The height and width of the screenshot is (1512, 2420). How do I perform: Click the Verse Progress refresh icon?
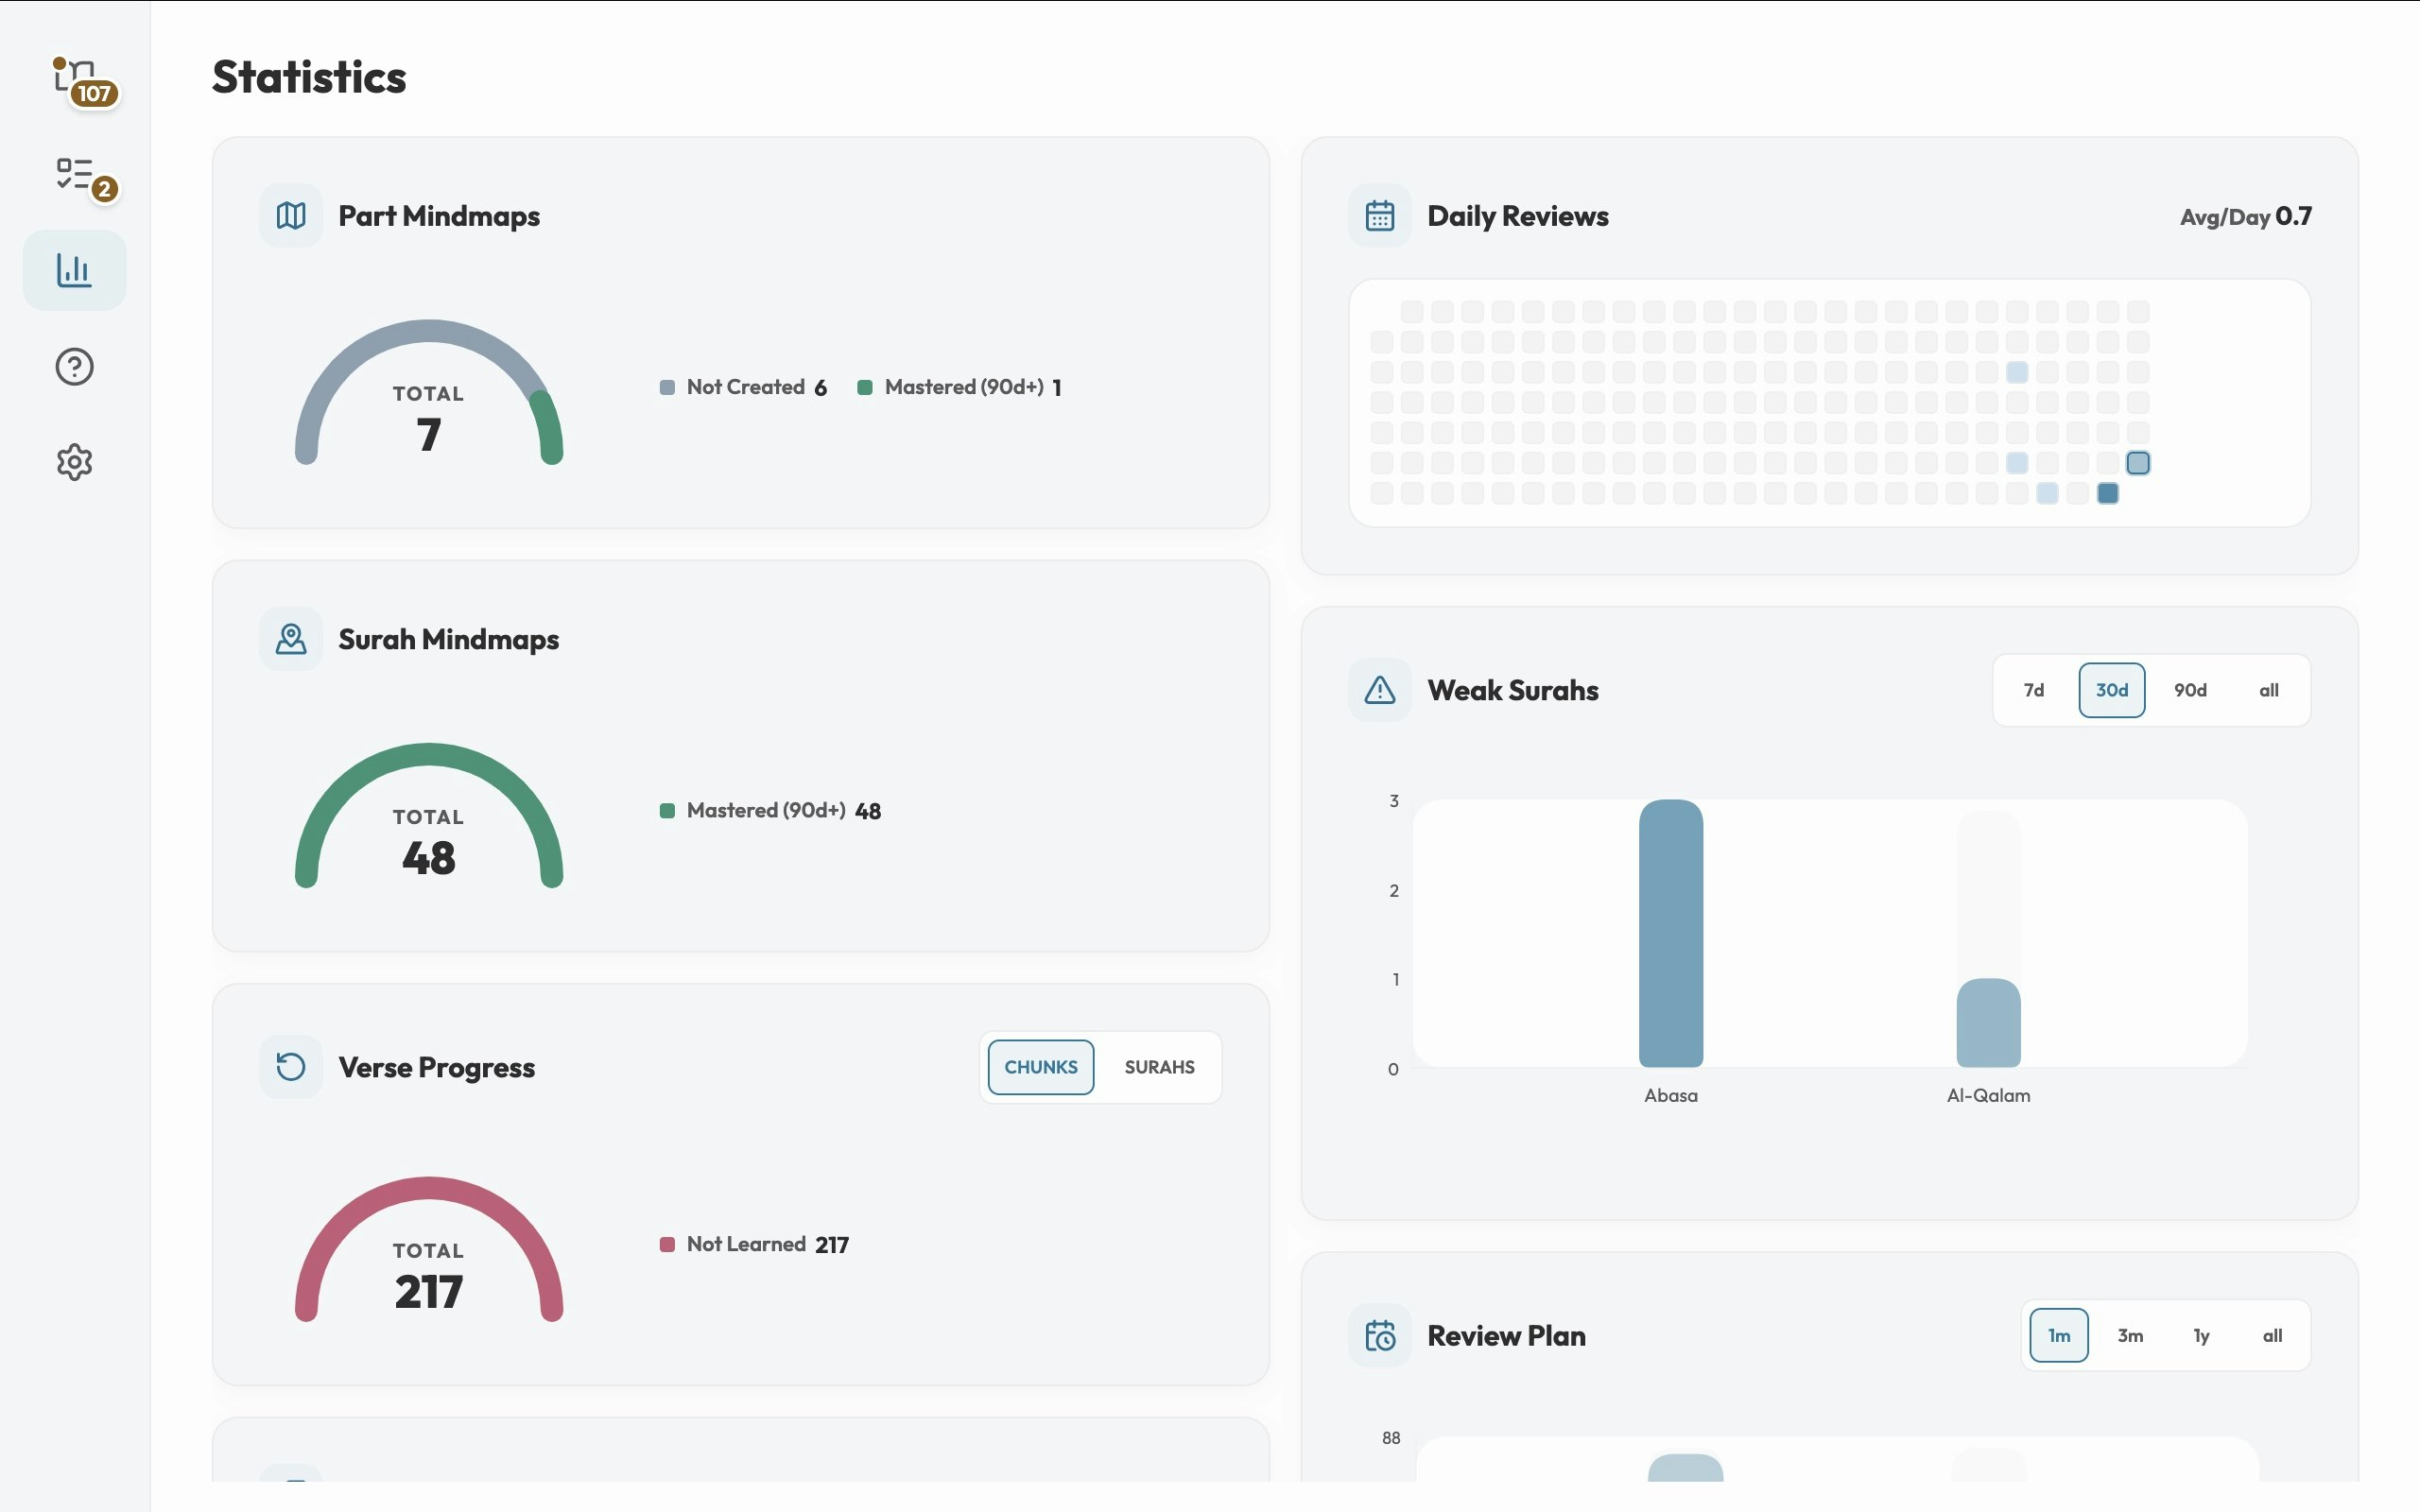(x=291, y=1067)
